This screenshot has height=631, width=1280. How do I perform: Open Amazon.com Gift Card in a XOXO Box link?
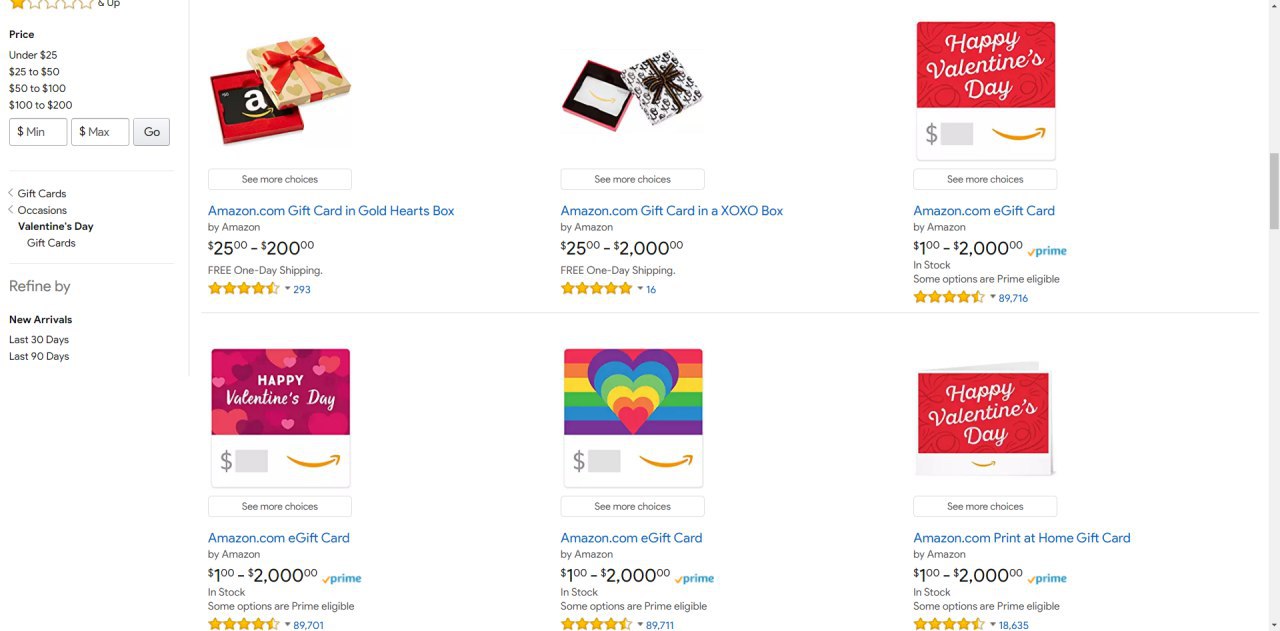(x=672, y=211)
